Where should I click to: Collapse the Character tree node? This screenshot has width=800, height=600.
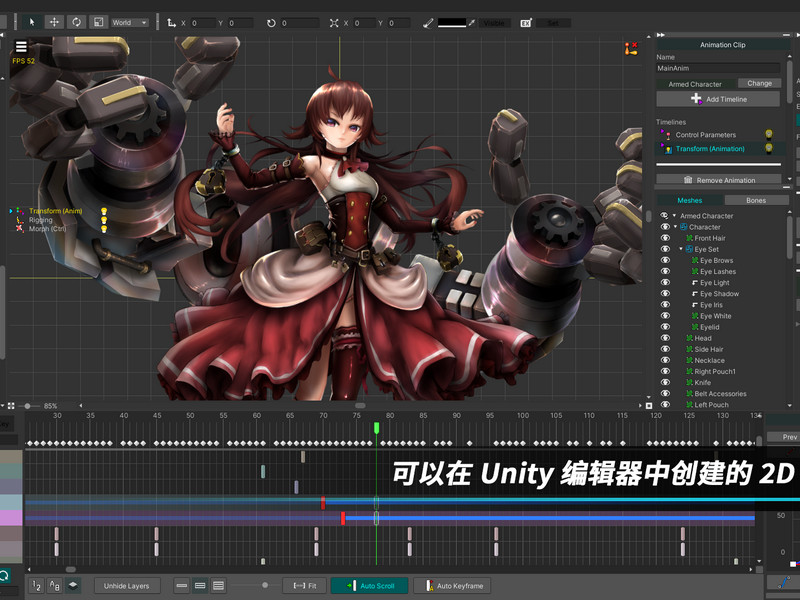coord(676,227)
